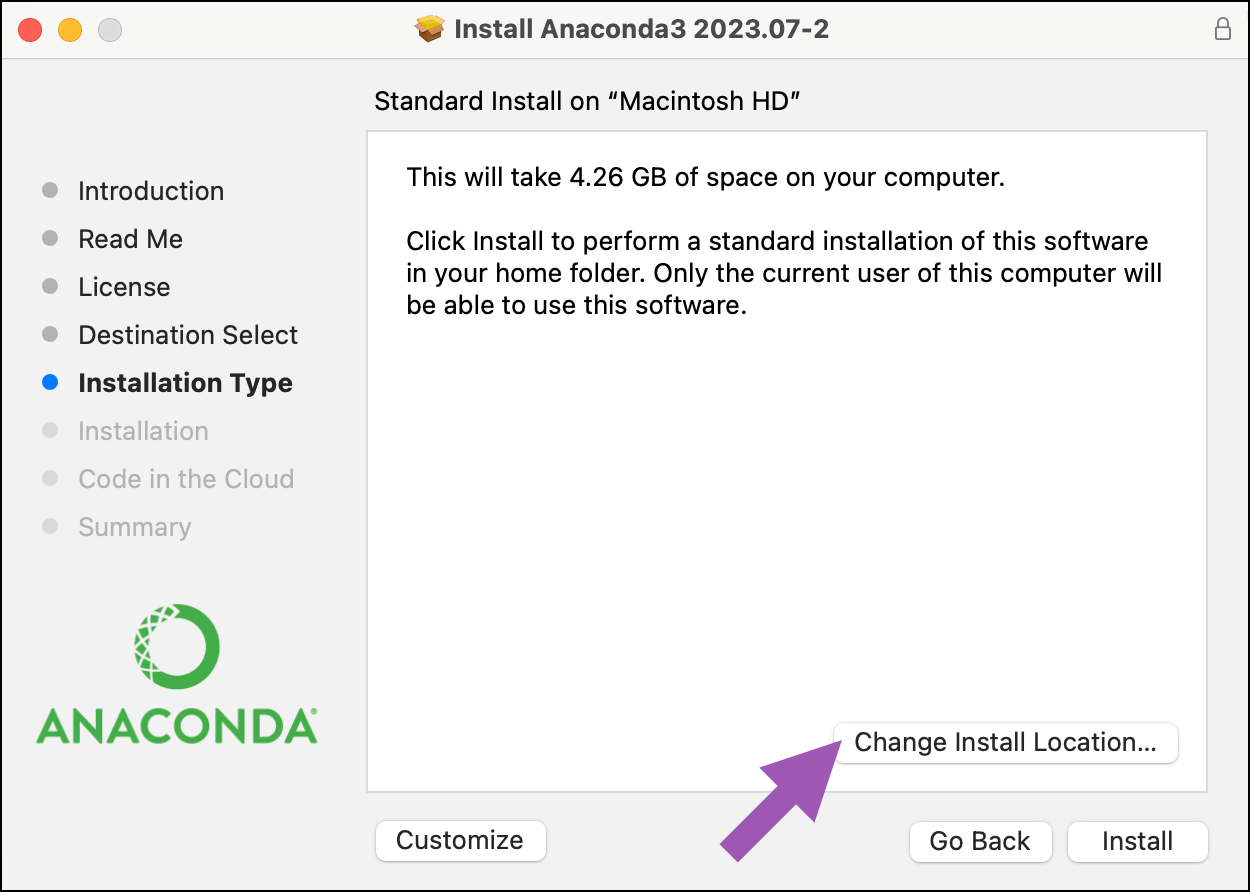Screen dimensions: 1250x892
Task: Select the Introduction step in sidebar
Action: 151,191
